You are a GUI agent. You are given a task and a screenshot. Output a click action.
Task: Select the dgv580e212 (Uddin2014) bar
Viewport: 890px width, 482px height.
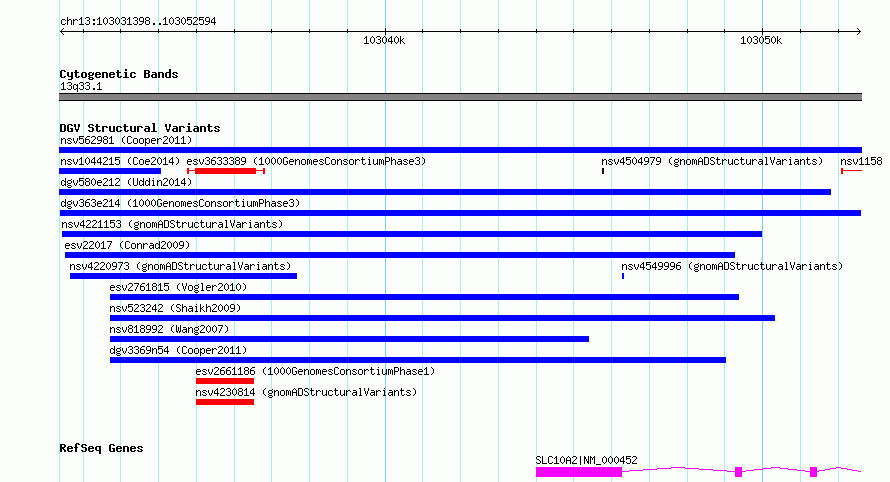(x=445, y=192)
